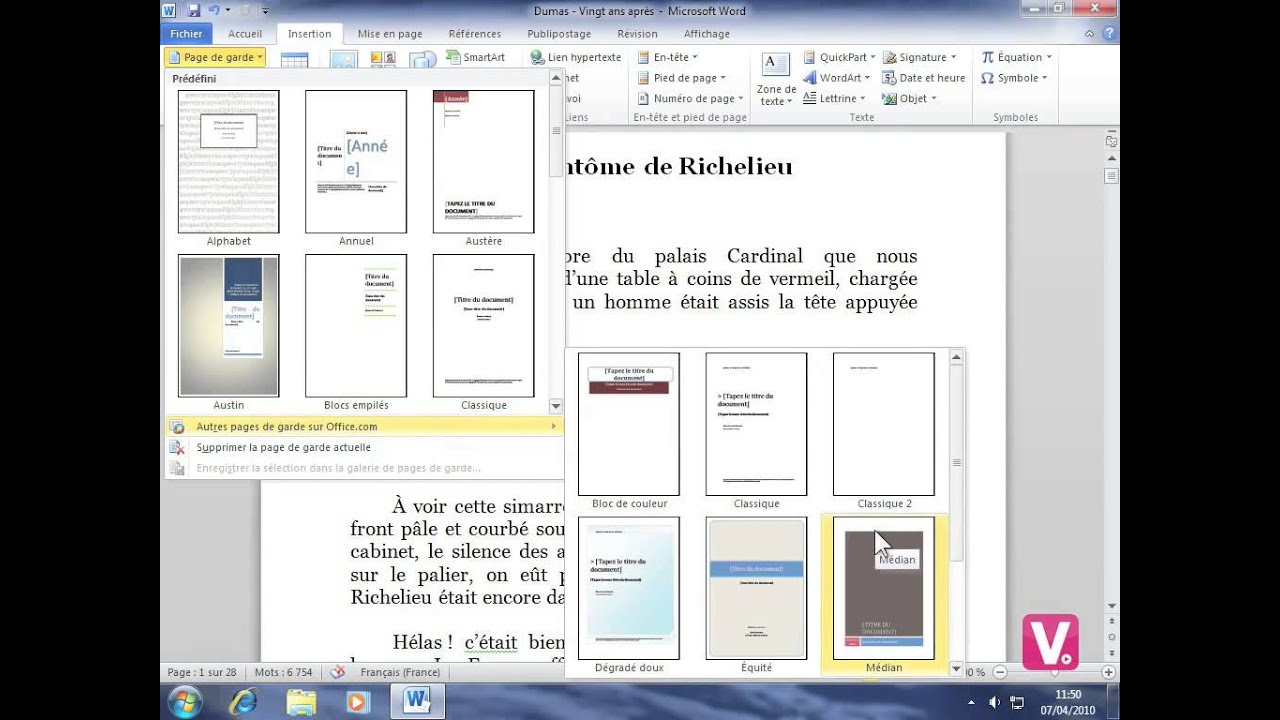
Task: Open Windows Explorer folder on taskbar
Action: [x=301, y=702]
